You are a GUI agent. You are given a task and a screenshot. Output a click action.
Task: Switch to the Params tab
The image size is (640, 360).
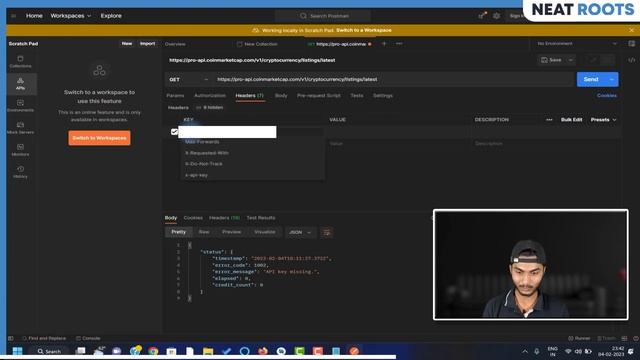(175, 96)
